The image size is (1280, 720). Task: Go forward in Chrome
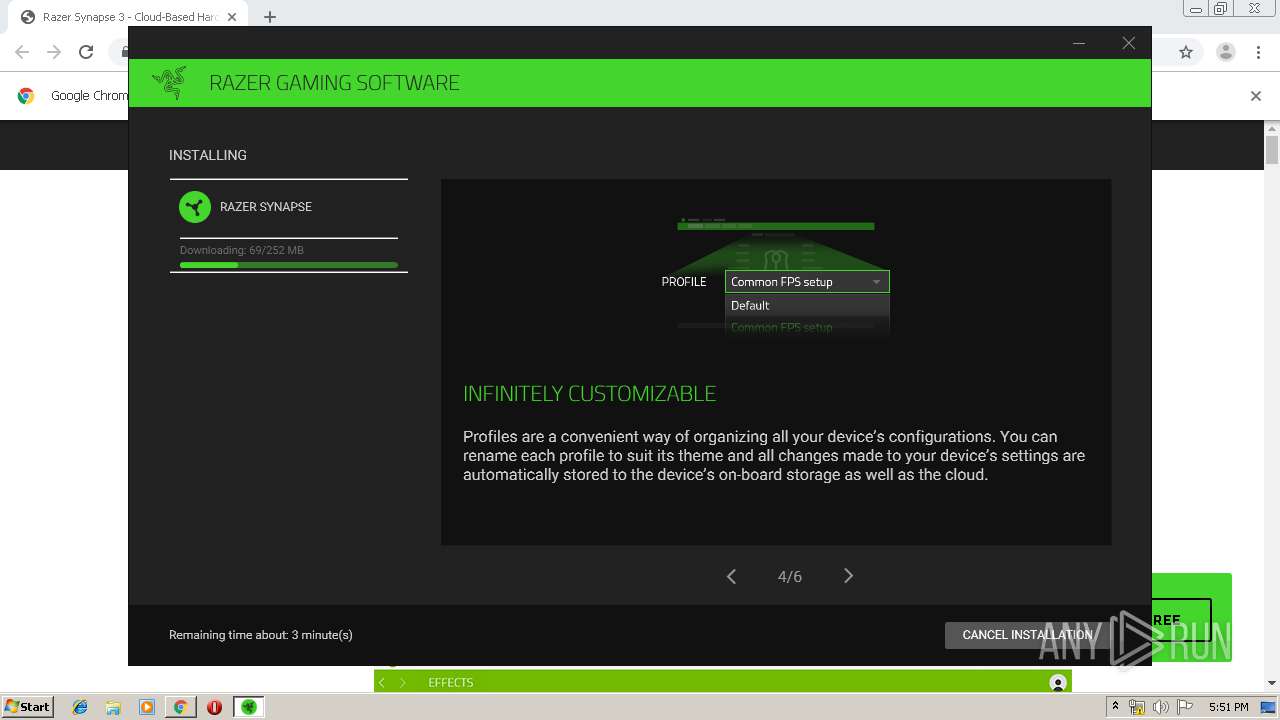point(54,52)
